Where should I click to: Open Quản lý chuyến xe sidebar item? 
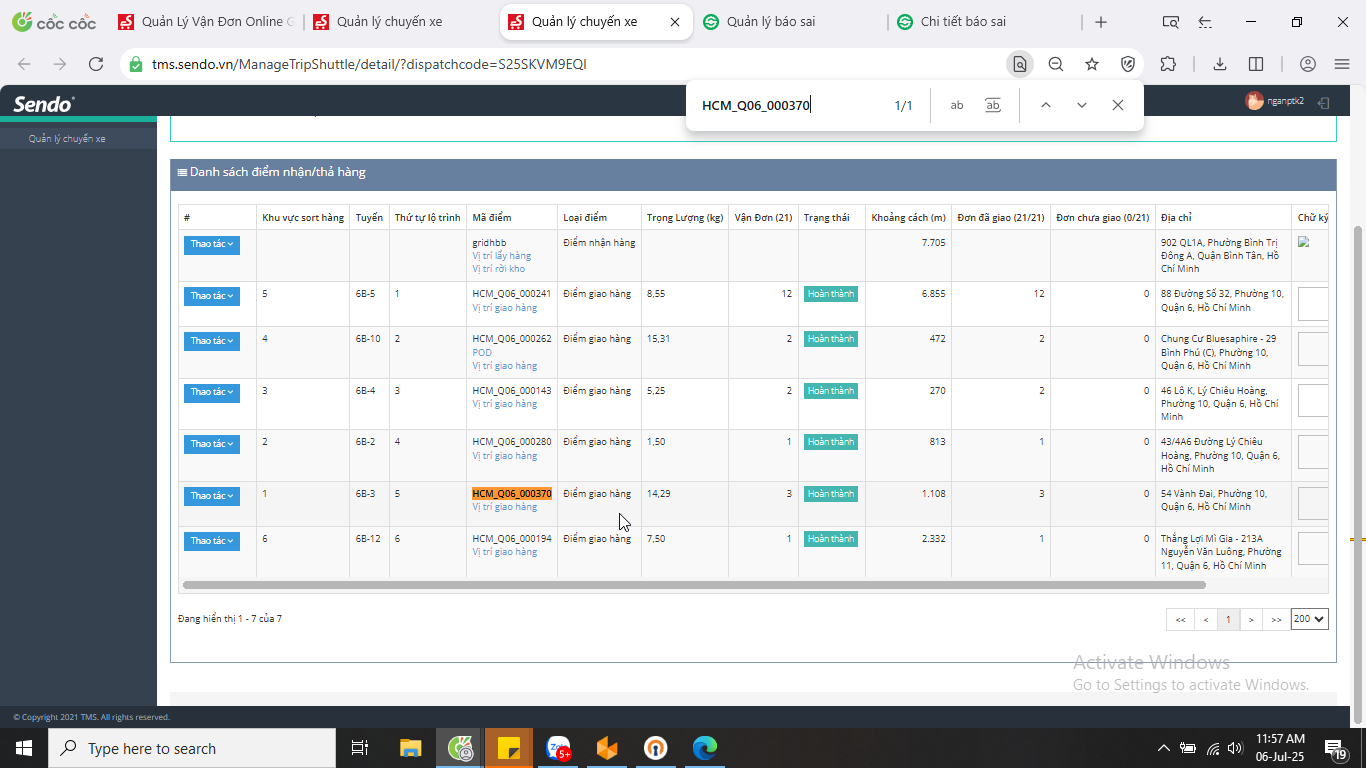tap(67, 139)
